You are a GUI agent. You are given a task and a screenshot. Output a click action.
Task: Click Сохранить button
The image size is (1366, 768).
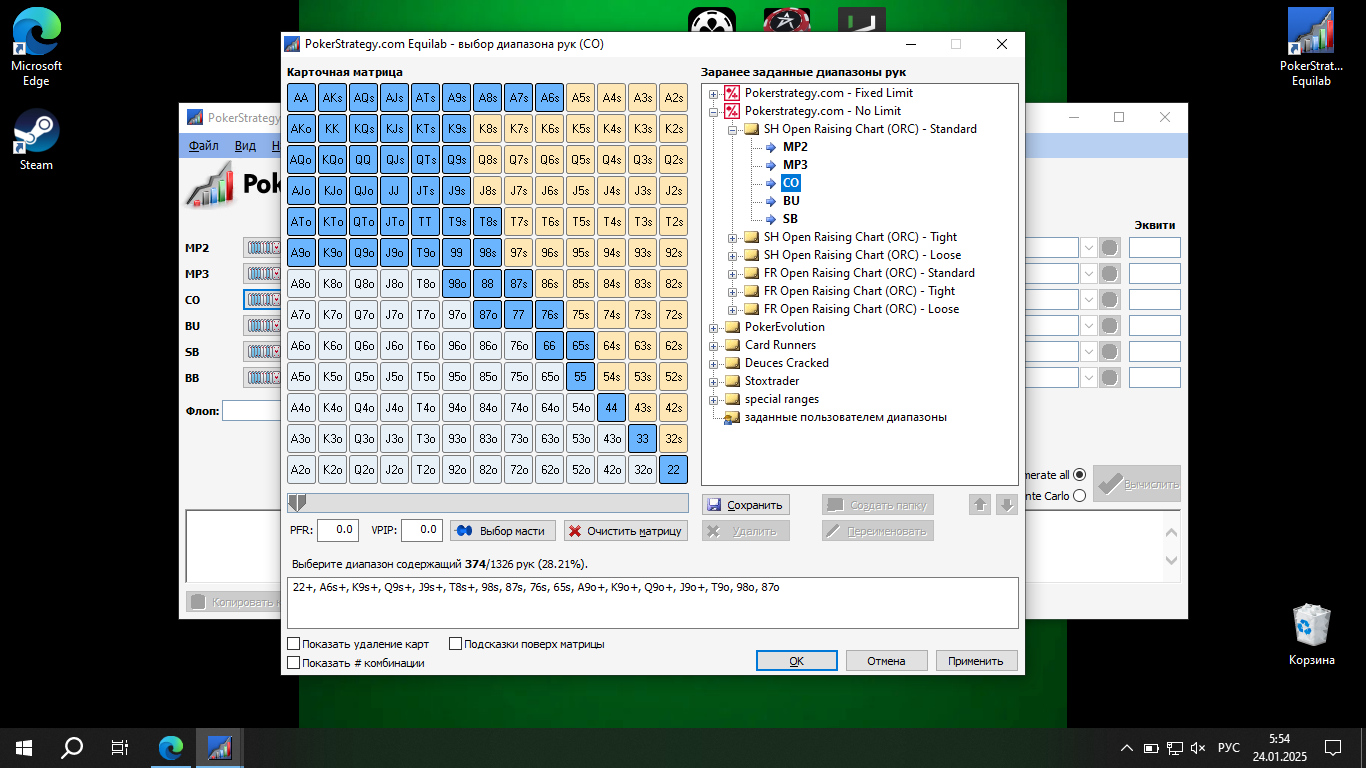(x=746, y=505)
